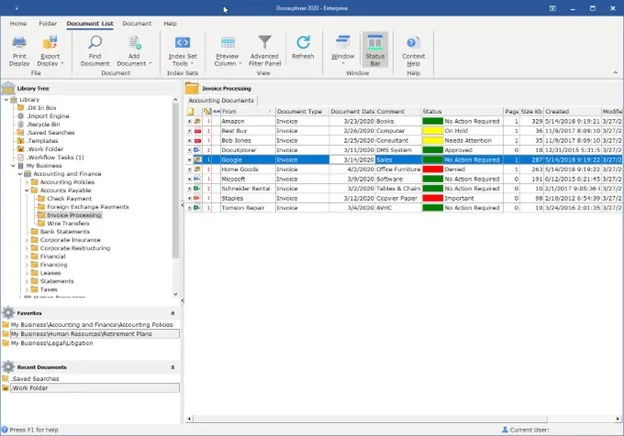The height and width of the screenshot is (436, 624).
Task: Expand the Taxes folder
Action: [x=27, y=290]
